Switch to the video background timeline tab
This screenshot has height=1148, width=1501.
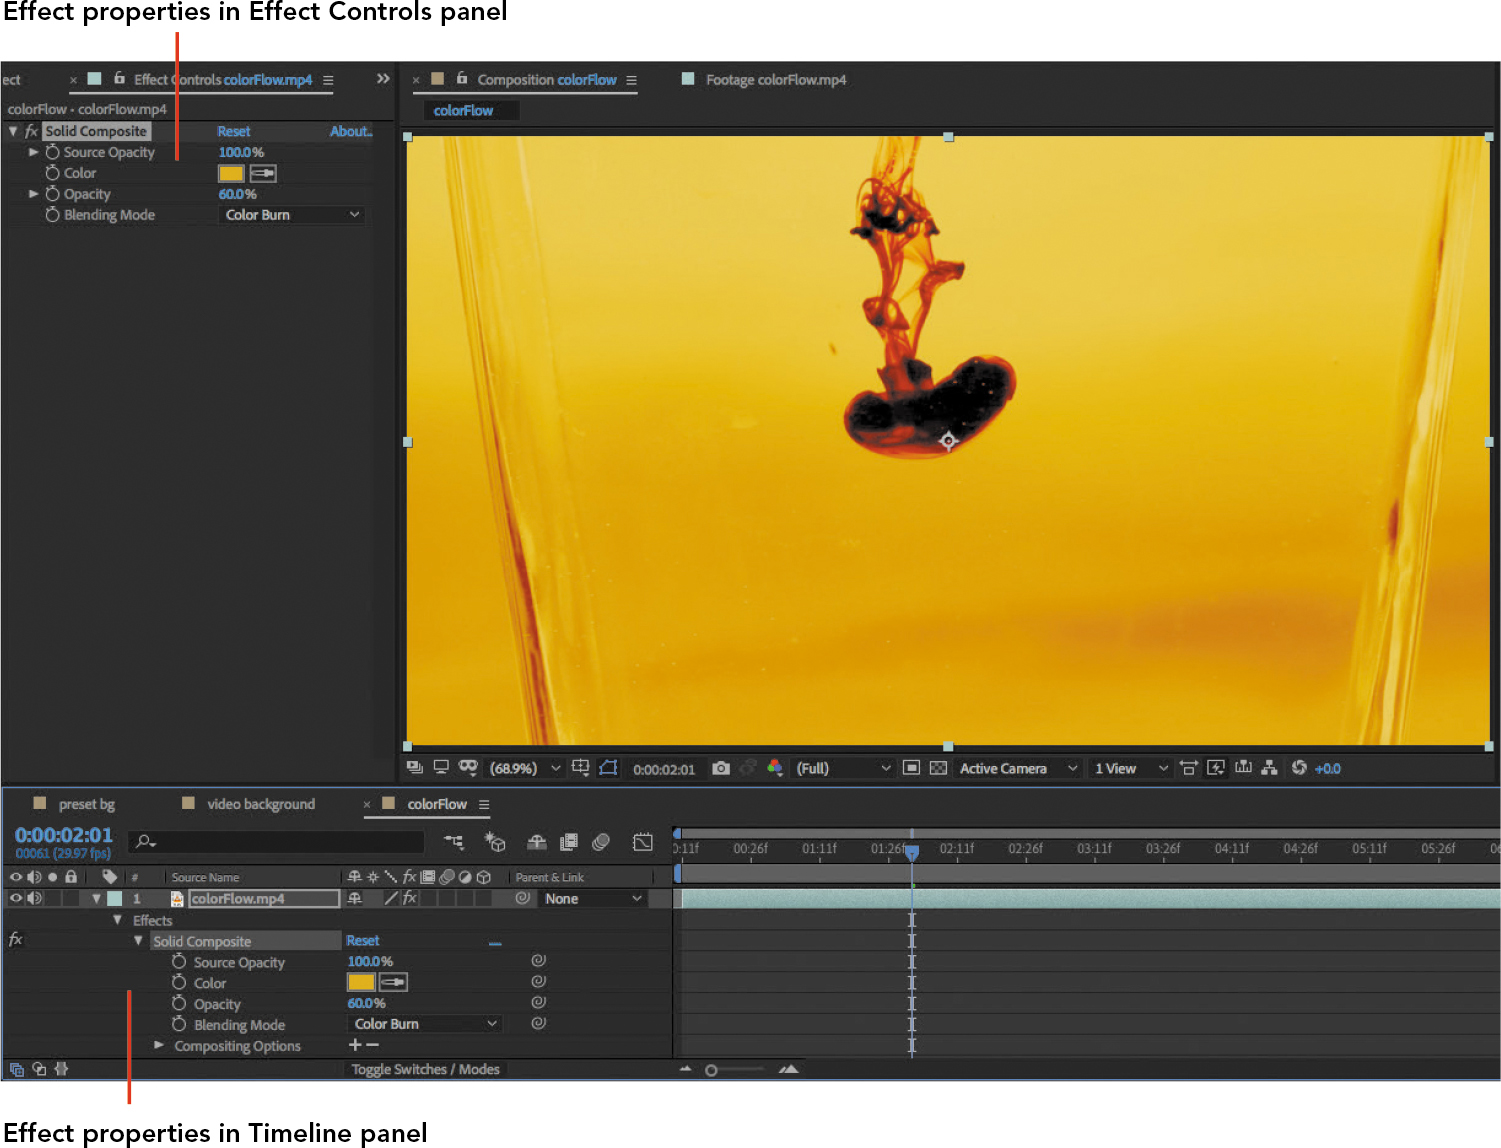point(261,804)
